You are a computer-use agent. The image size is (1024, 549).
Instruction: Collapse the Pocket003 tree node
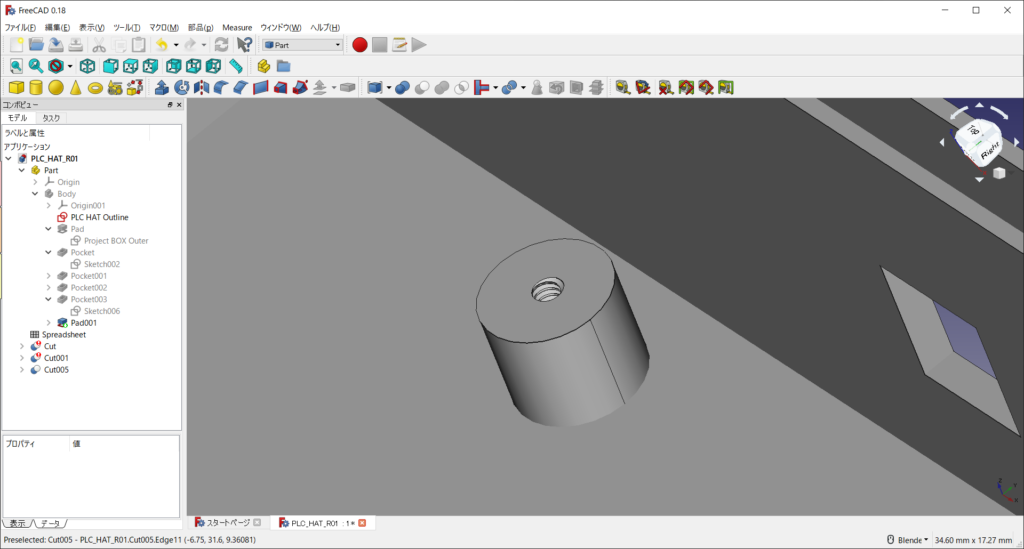point(48,299)
